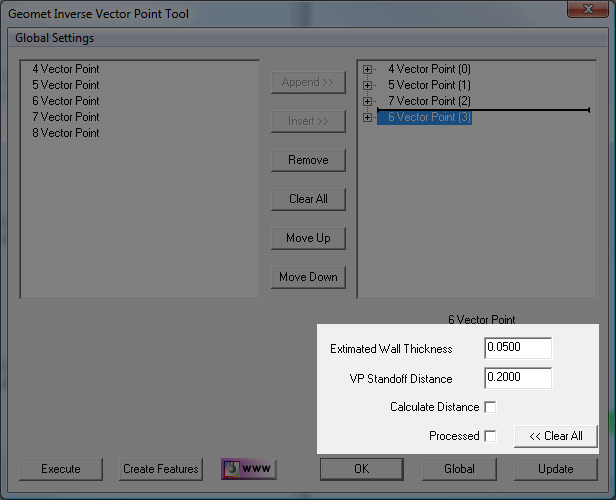Click the Move Down button
Image resolution: width=616 pixels, height=500 pixels.
point(308,277)
